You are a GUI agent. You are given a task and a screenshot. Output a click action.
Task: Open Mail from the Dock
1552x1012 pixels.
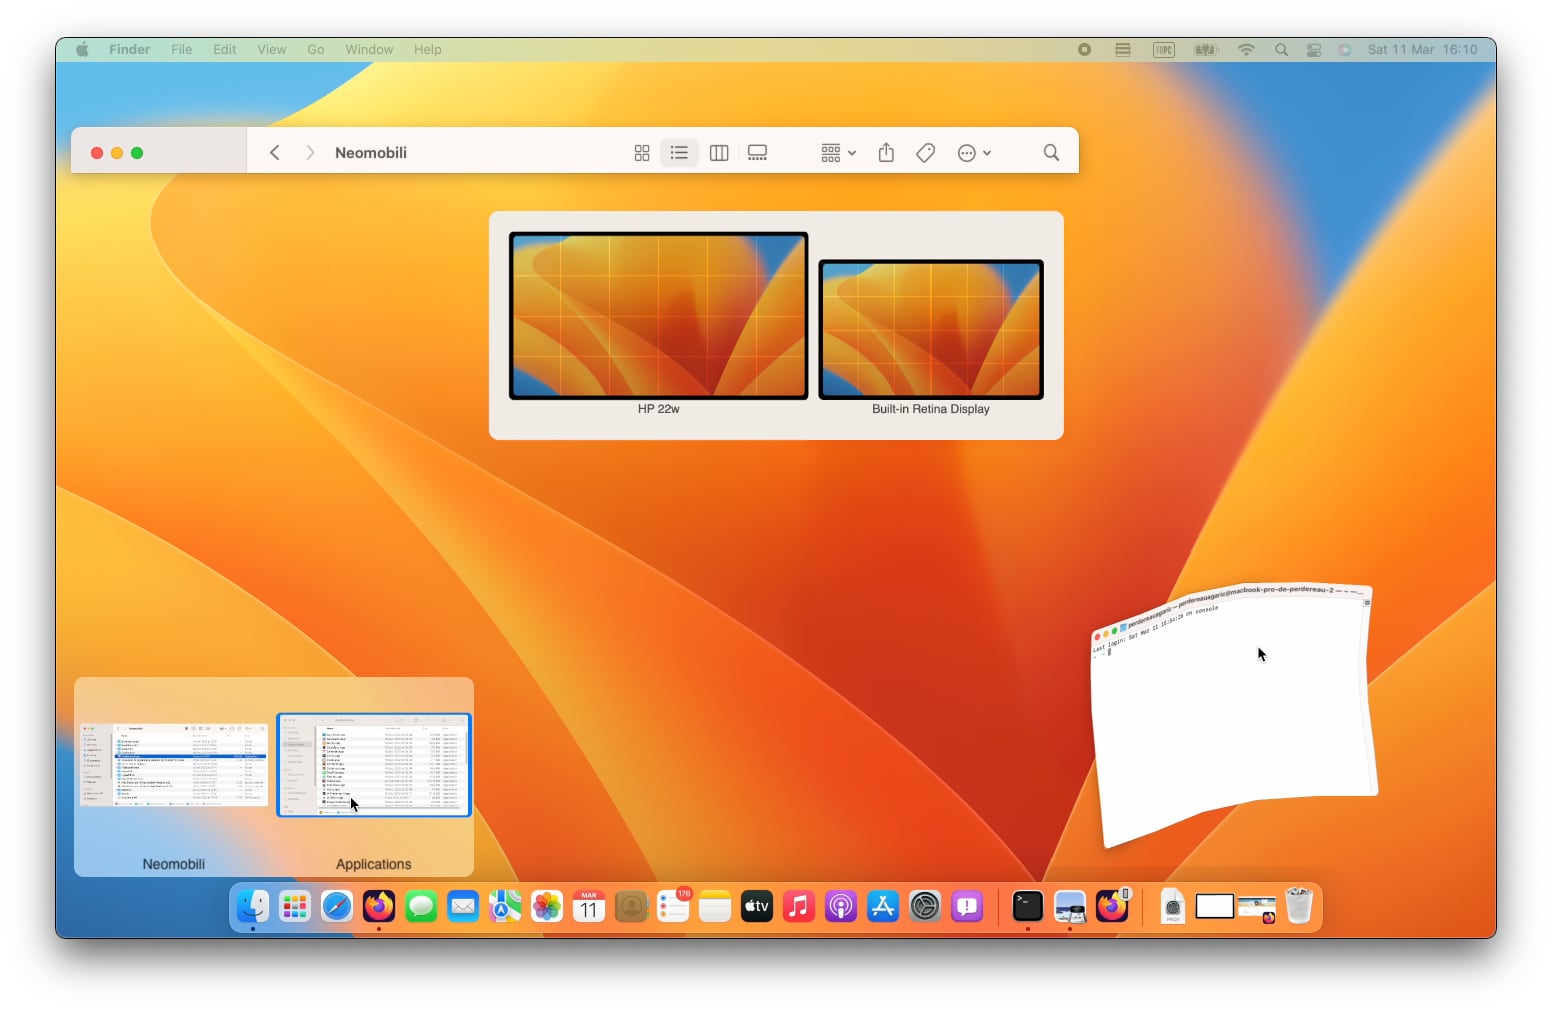click(x=463, y=907)
